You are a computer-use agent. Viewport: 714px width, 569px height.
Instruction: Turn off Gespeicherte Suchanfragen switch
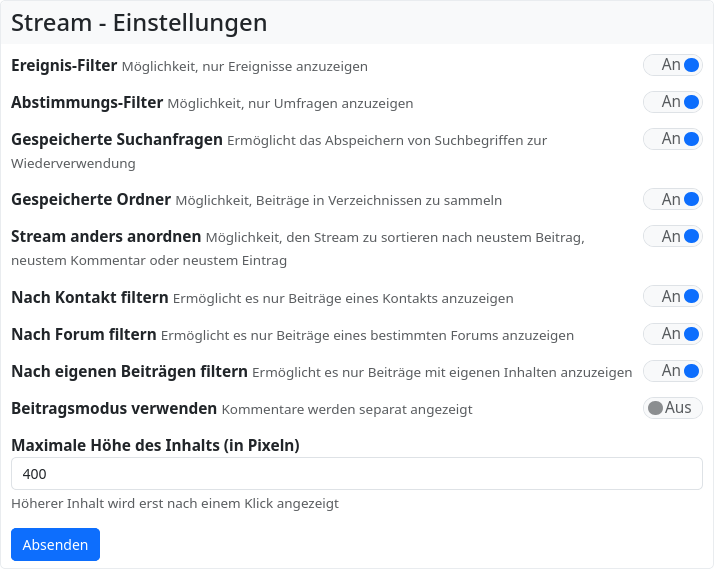click(673, 139)
